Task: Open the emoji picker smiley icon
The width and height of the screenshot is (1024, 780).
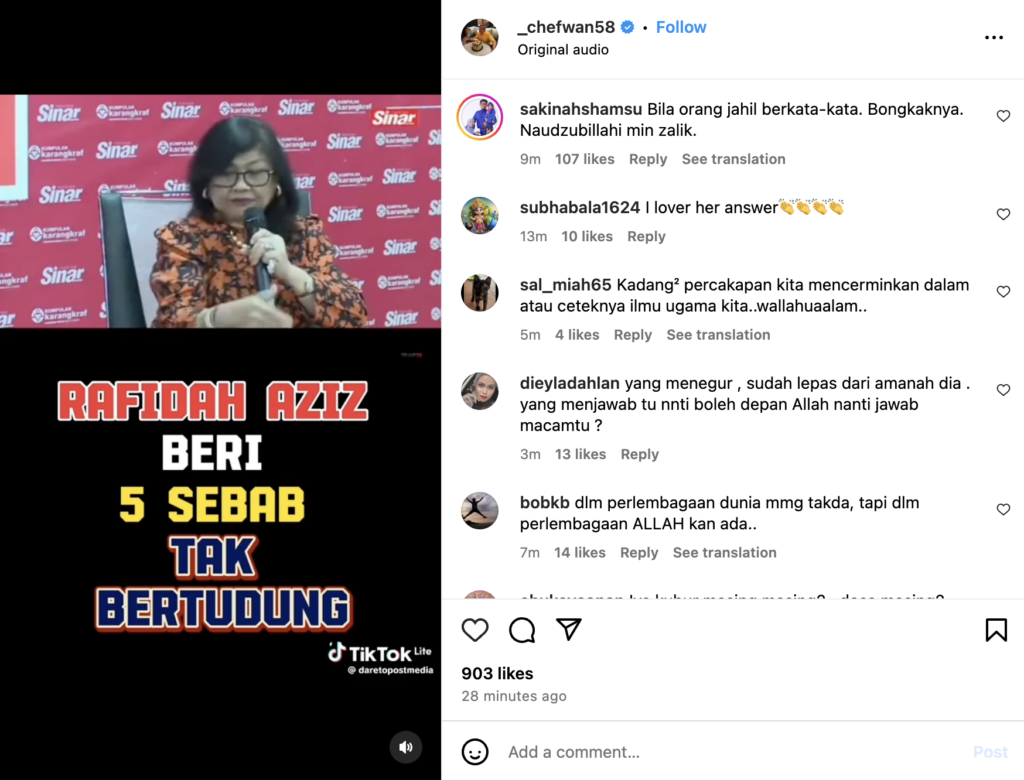Action: (475, 752)
